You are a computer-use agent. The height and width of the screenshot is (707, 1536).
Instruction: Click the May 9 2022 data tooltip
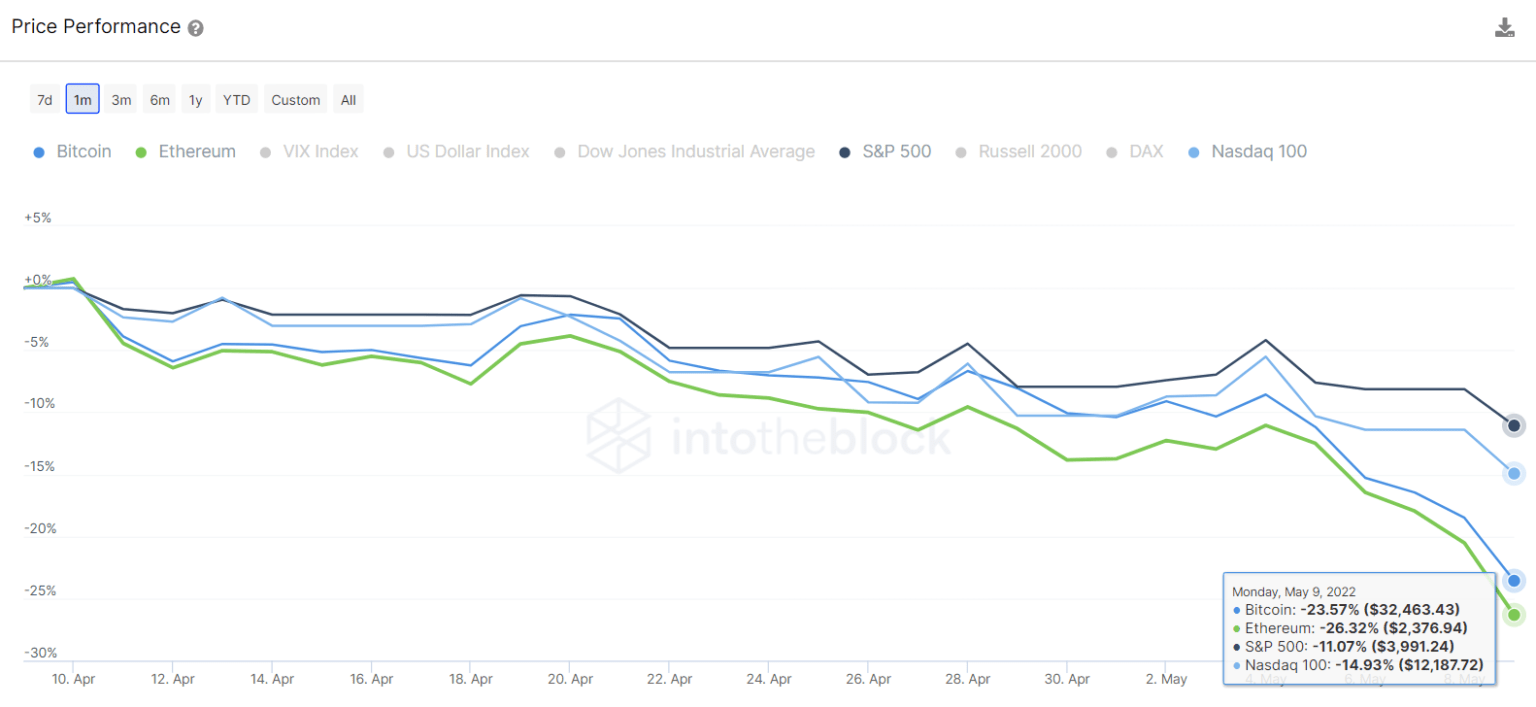1357,628
